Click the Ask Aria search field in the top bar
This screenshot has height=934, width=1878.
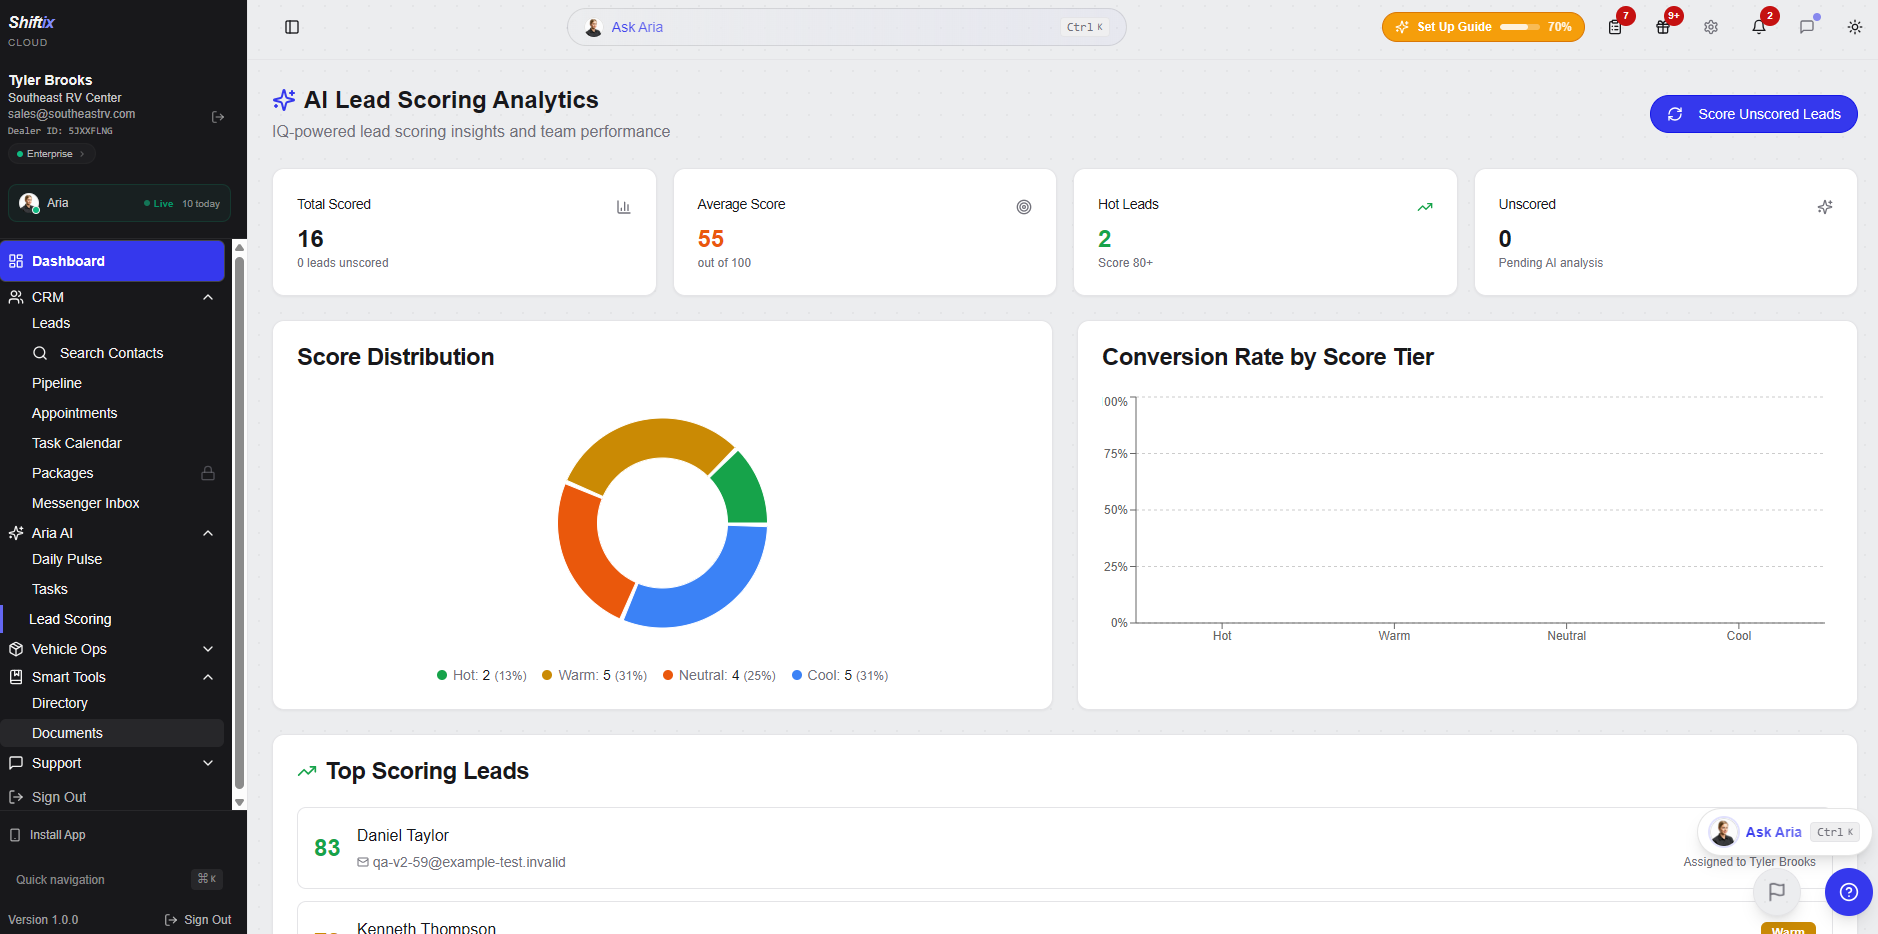846,27
